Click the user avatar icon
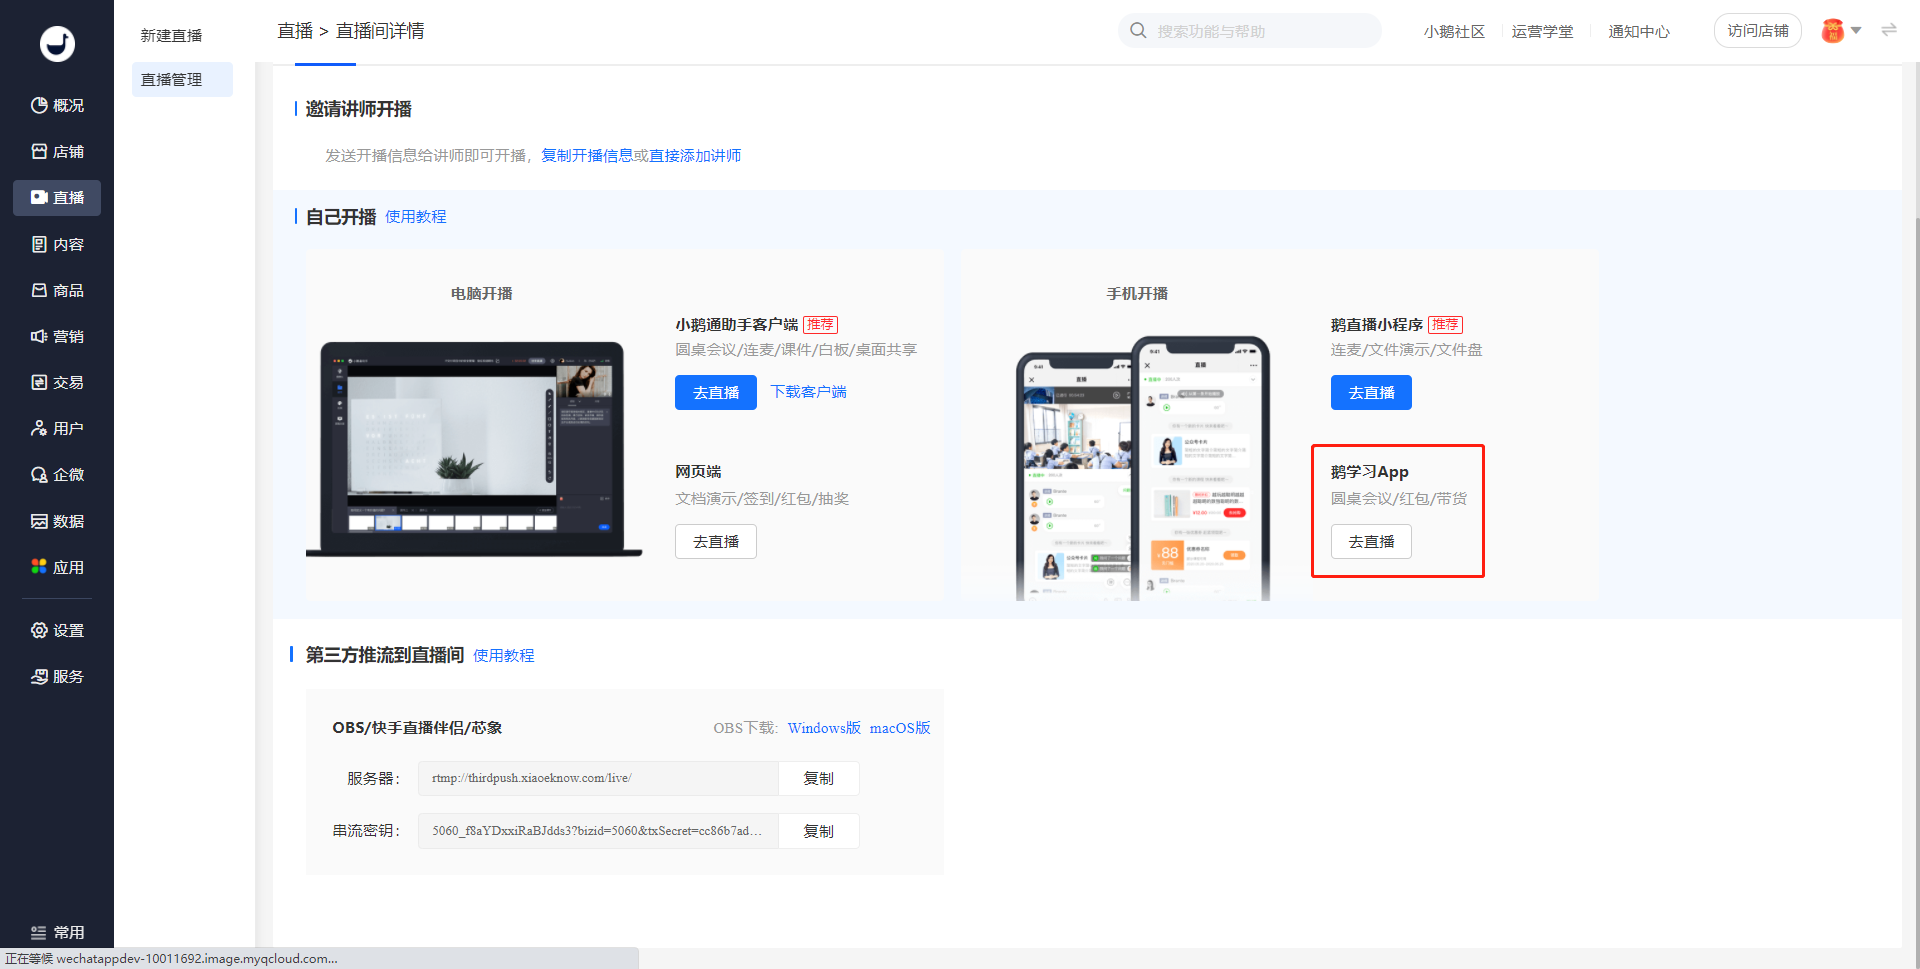The image size is (1920, 969). tap(1832, 31)
